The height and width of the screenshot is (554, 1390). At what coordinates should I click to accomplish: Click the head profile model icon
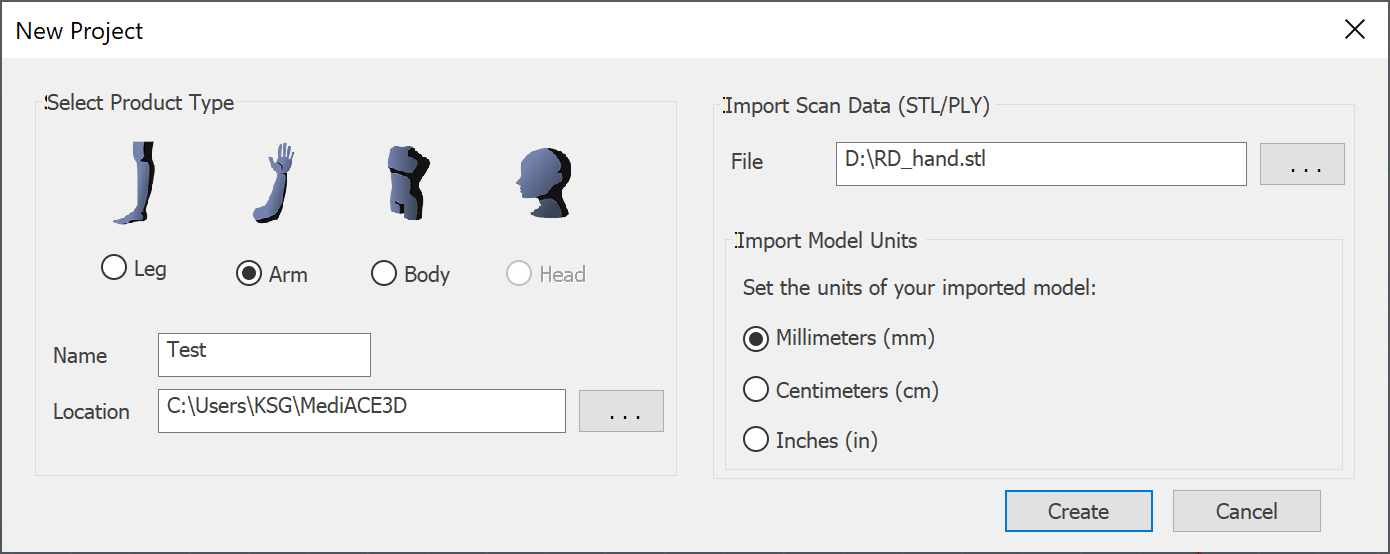(x=543, y=182)
